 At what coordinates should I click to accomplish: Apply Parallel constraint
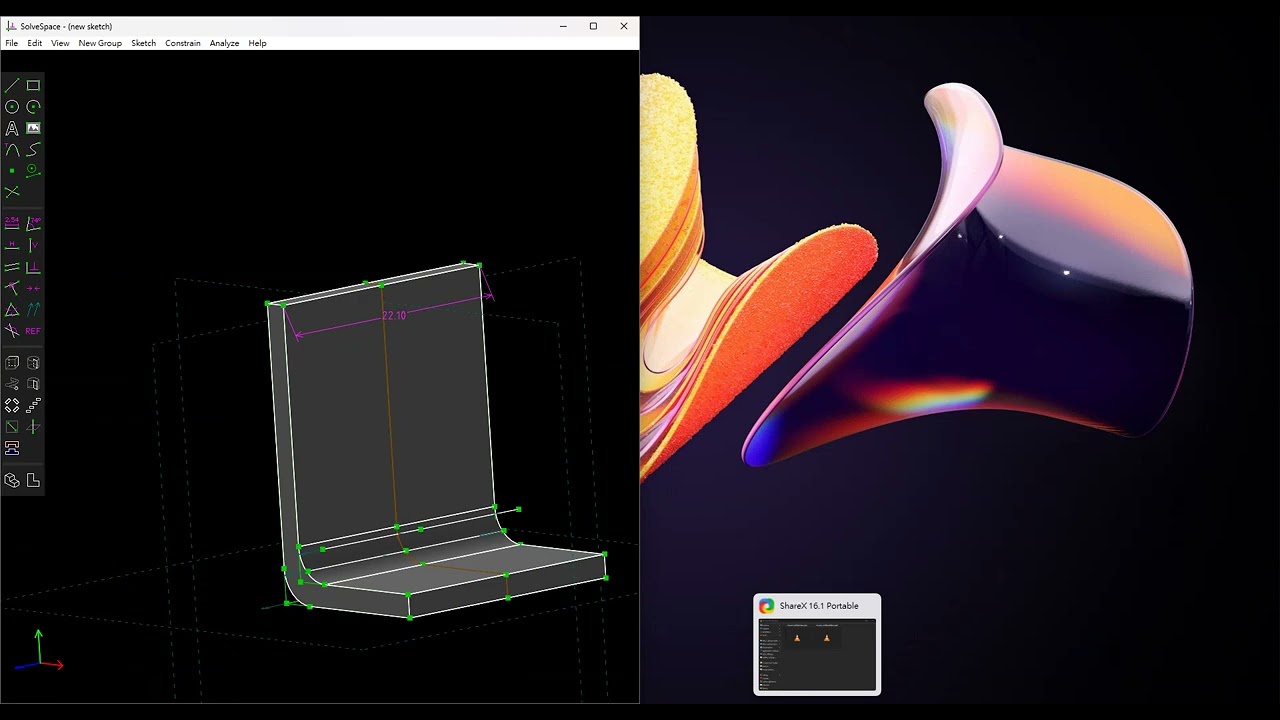[12, 267]
